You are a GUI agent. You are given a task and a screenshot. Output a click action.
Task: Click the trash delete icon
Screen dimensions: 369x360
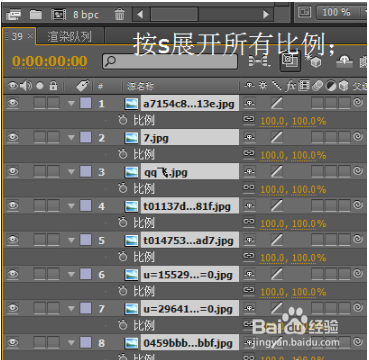point(119,14)
